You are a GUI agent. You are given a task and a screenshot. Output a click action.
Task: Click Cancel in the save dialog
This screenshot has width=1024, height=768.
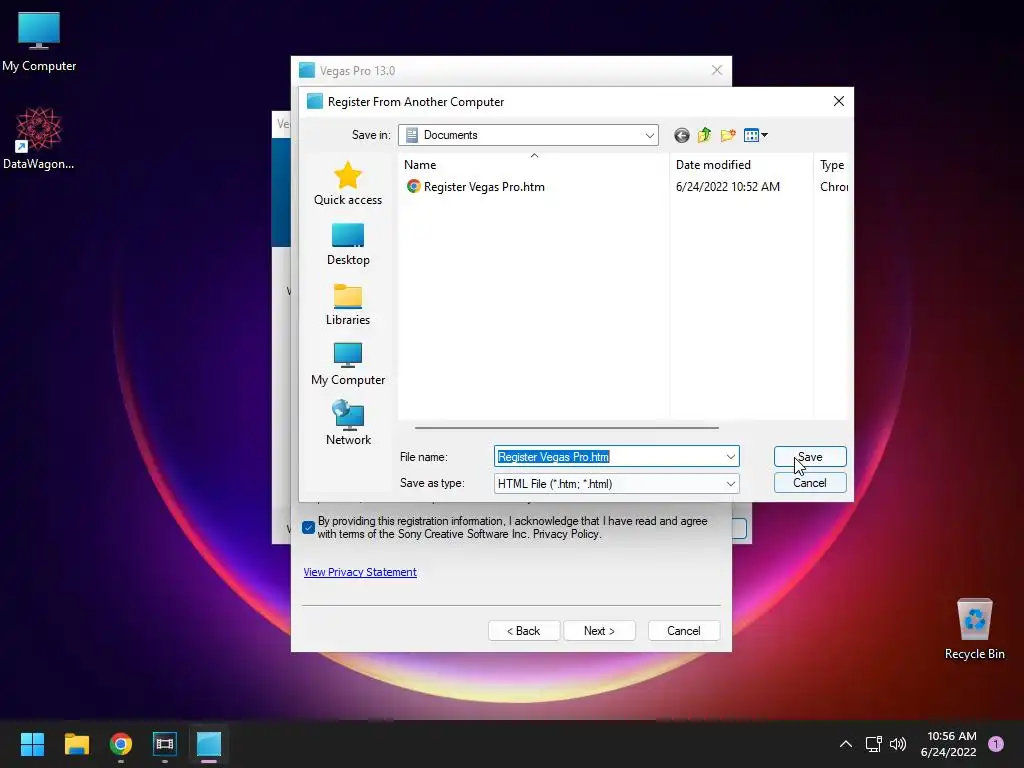(810, 483)
